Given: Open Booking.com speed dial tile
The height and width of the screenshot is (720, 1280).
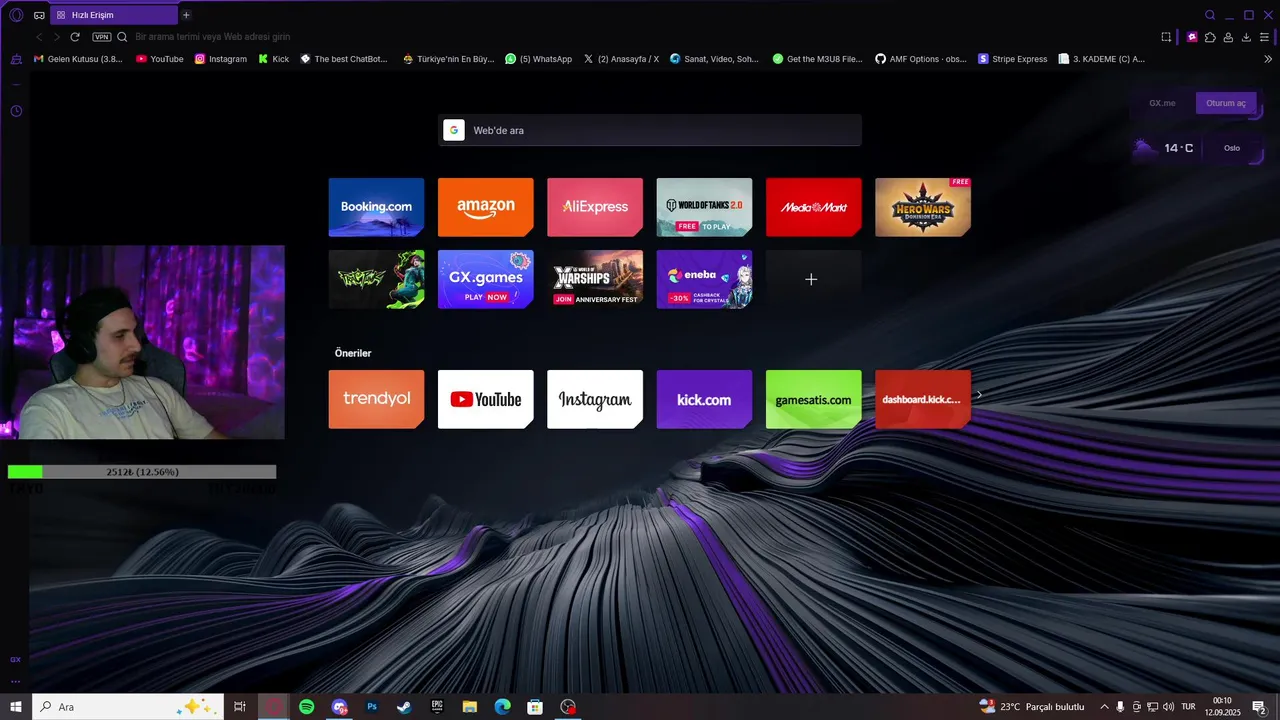Looking at the screenshot, I should tap(376, 207).
